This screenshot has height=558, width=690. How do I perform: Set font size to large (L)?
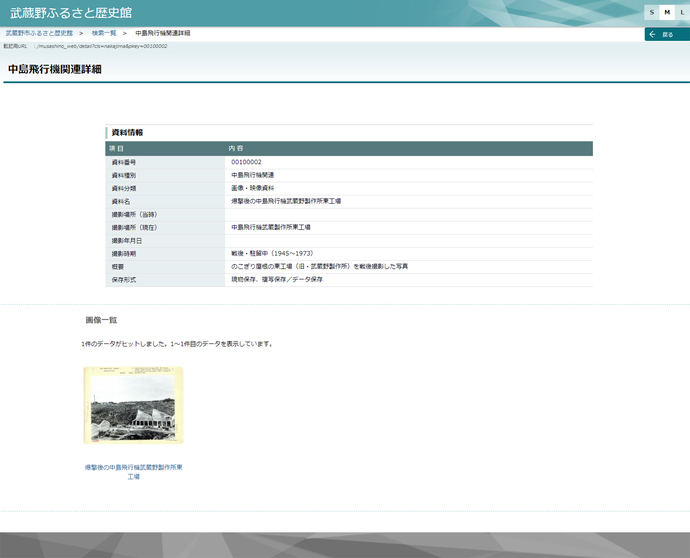coord(680,12)
